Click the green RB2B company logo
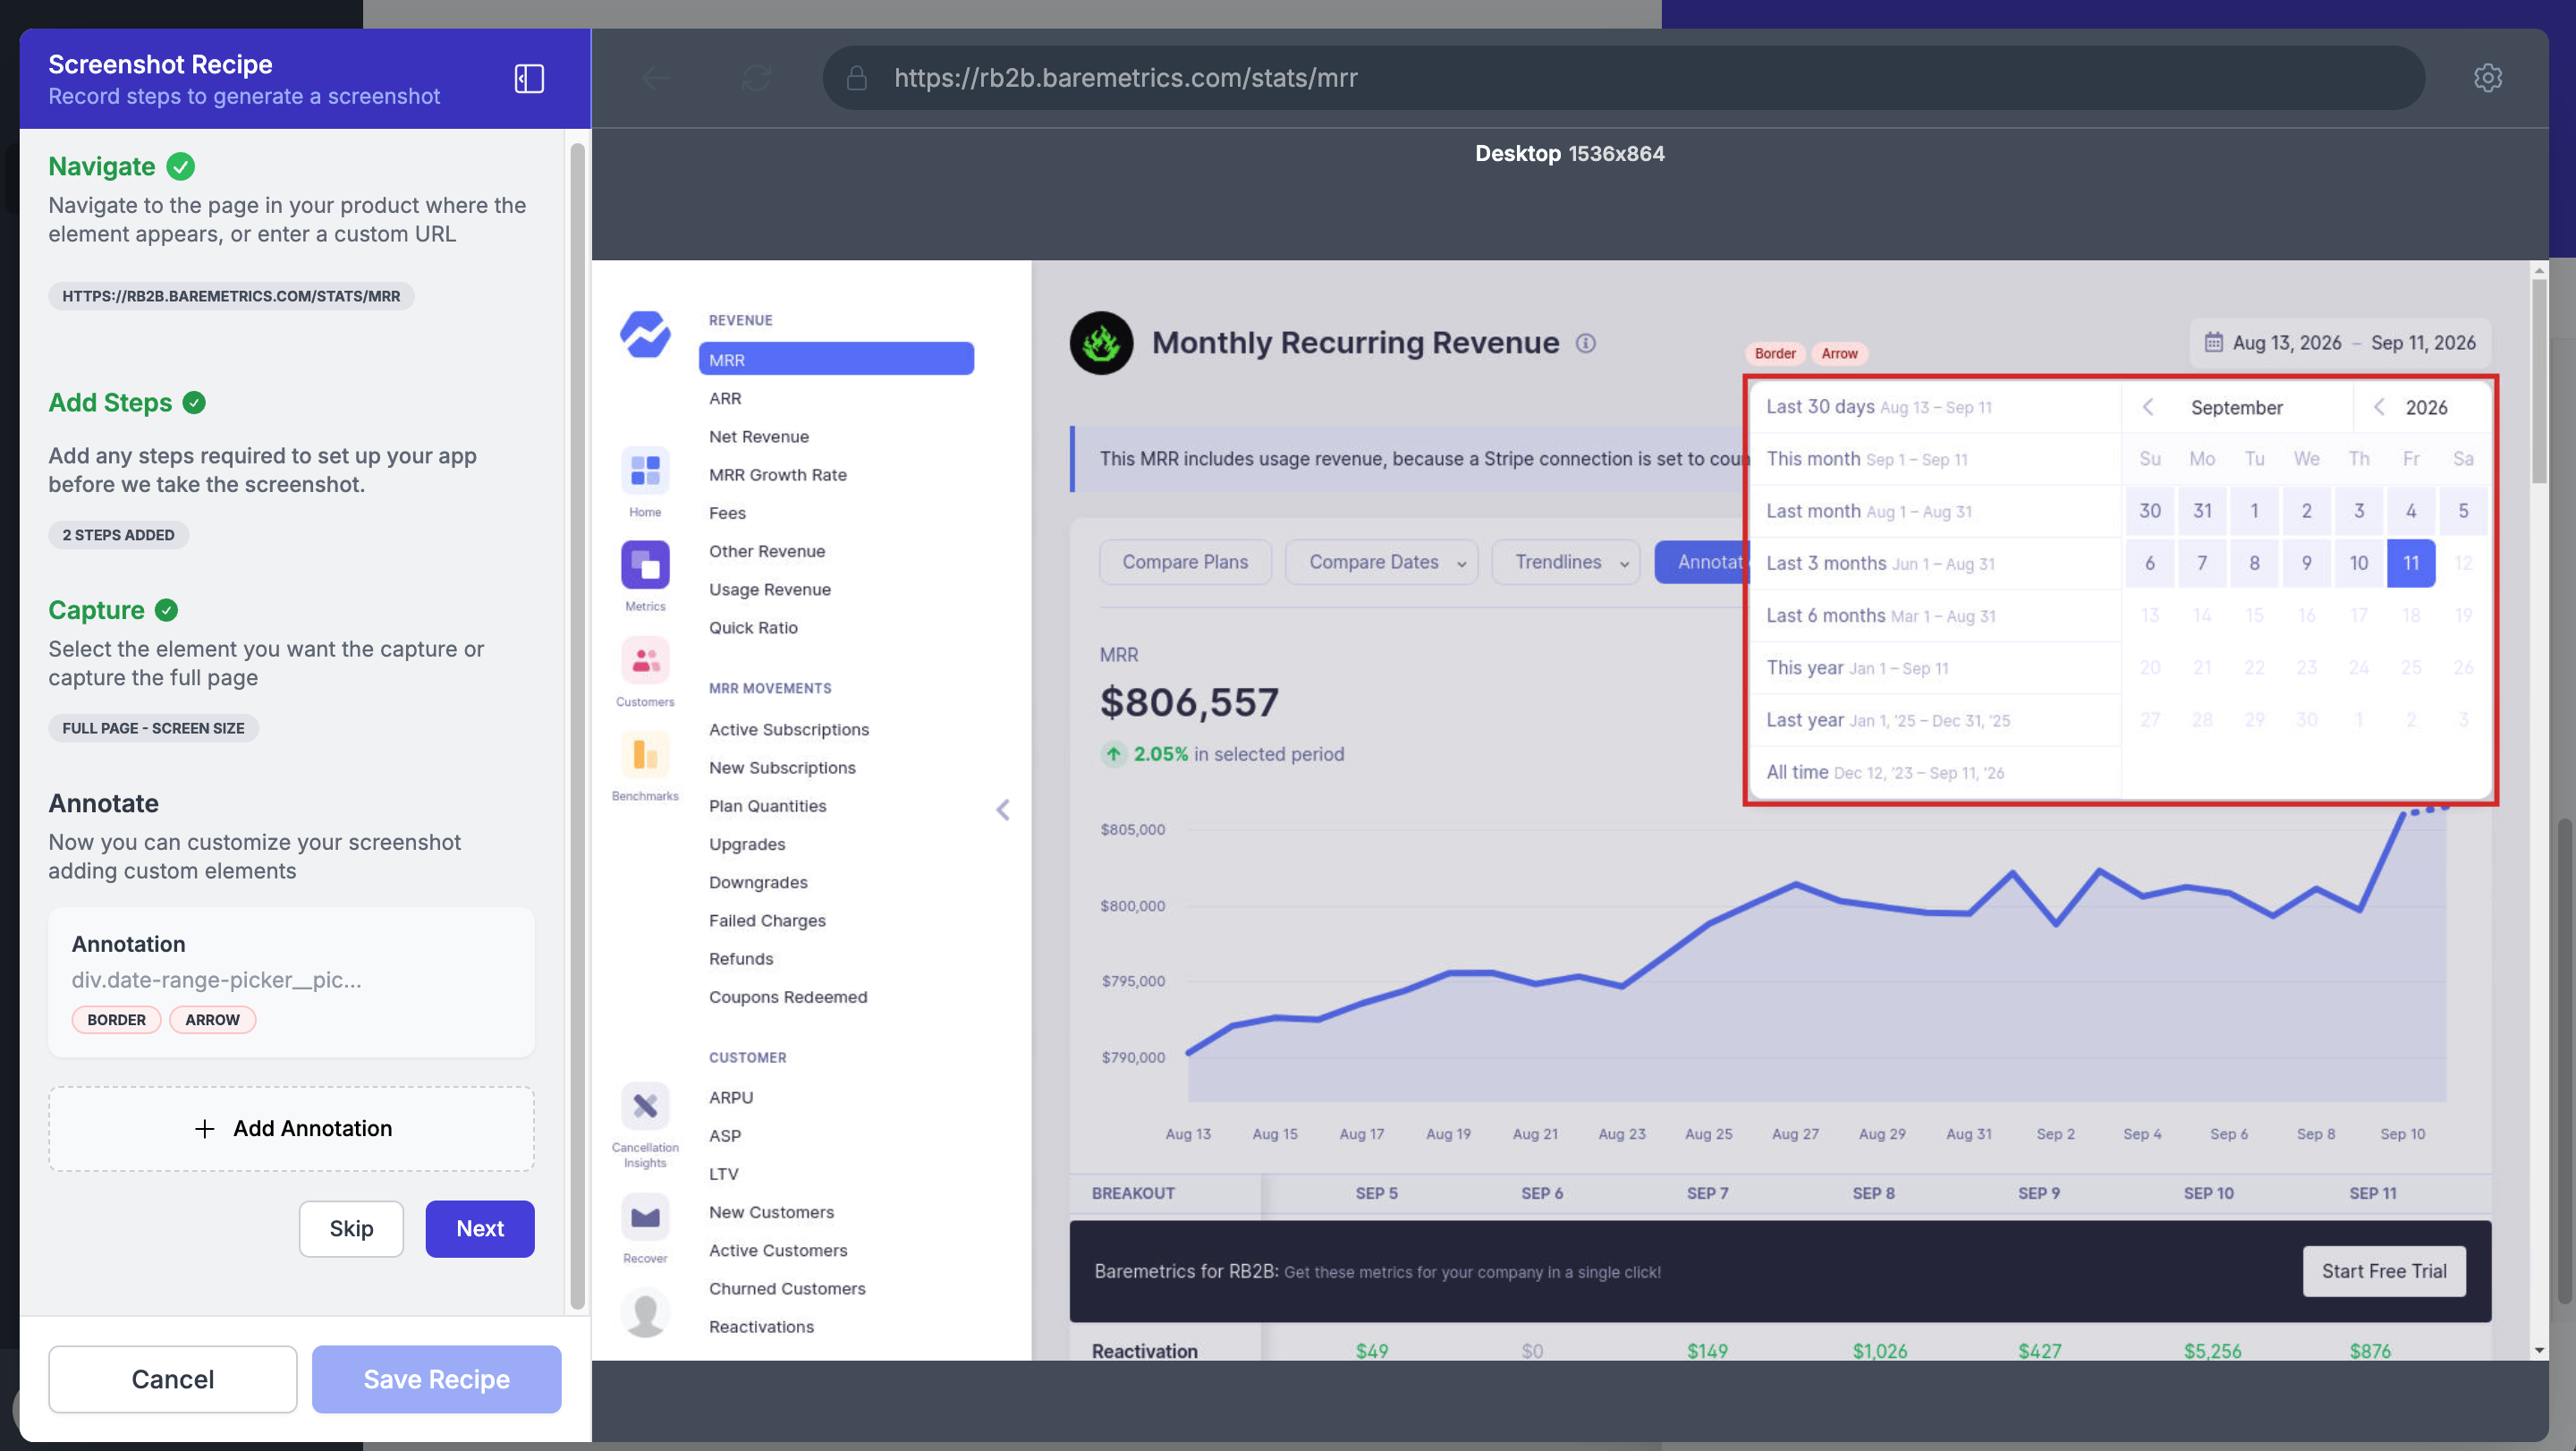 pos(1101,343)
